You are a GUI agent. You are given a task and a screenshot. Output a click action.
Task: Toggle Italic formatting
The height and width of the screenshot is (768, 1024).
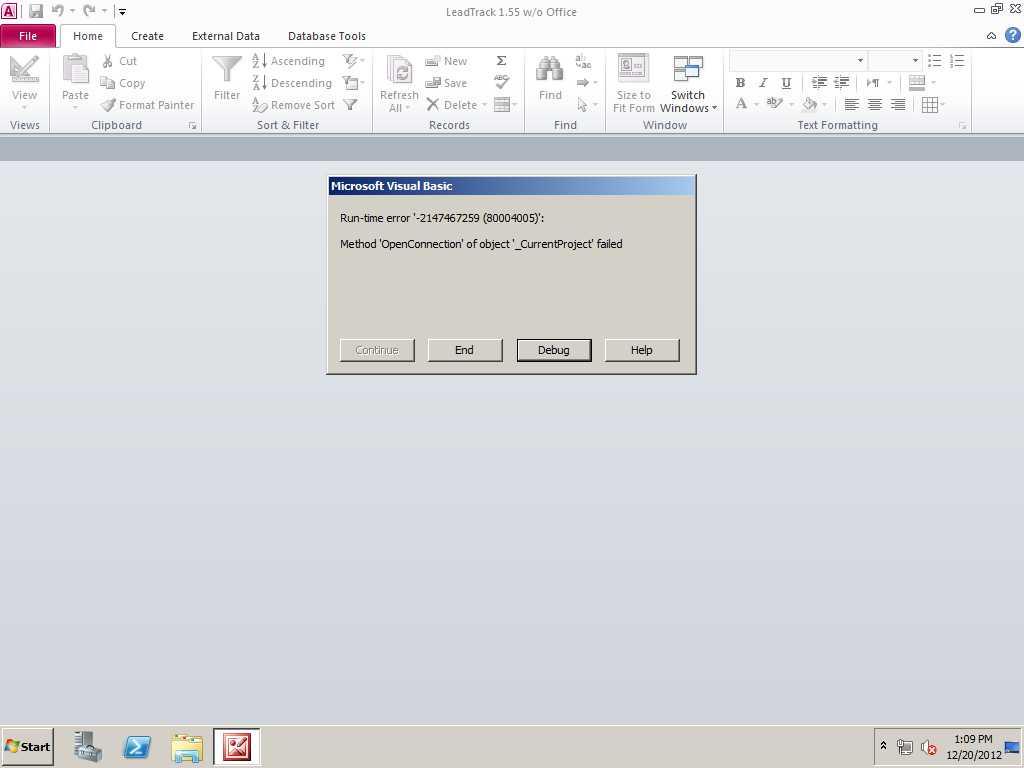(x=763, y=83)
